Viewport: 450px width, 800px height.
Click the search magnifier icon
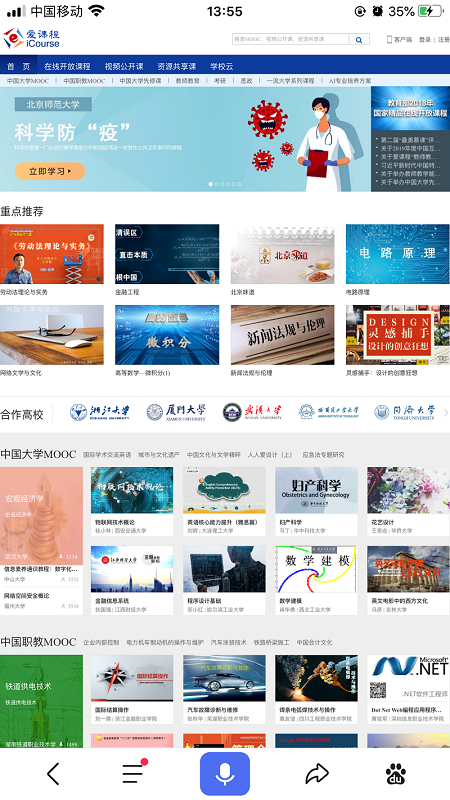tap(359, 39)
